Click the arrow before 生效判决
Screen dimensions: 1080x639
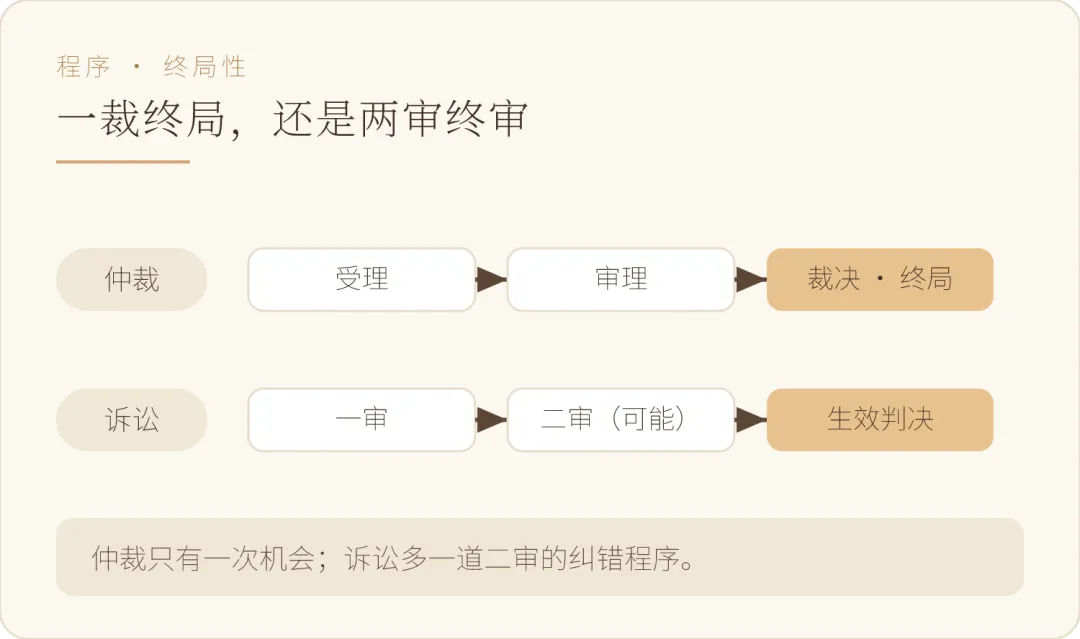(751, 420)
